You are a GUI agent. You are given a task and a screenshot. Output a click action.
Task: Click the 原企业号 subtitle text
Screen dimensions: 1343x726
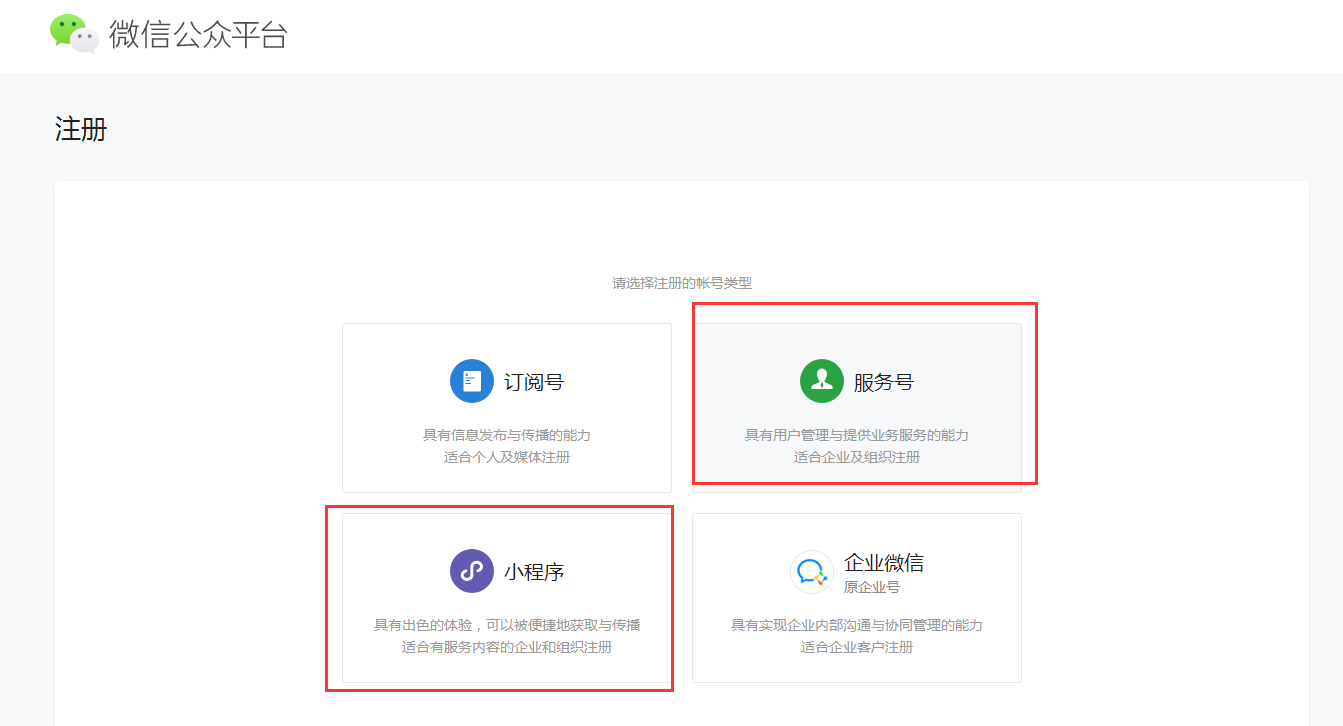click(x=872, y=587)
